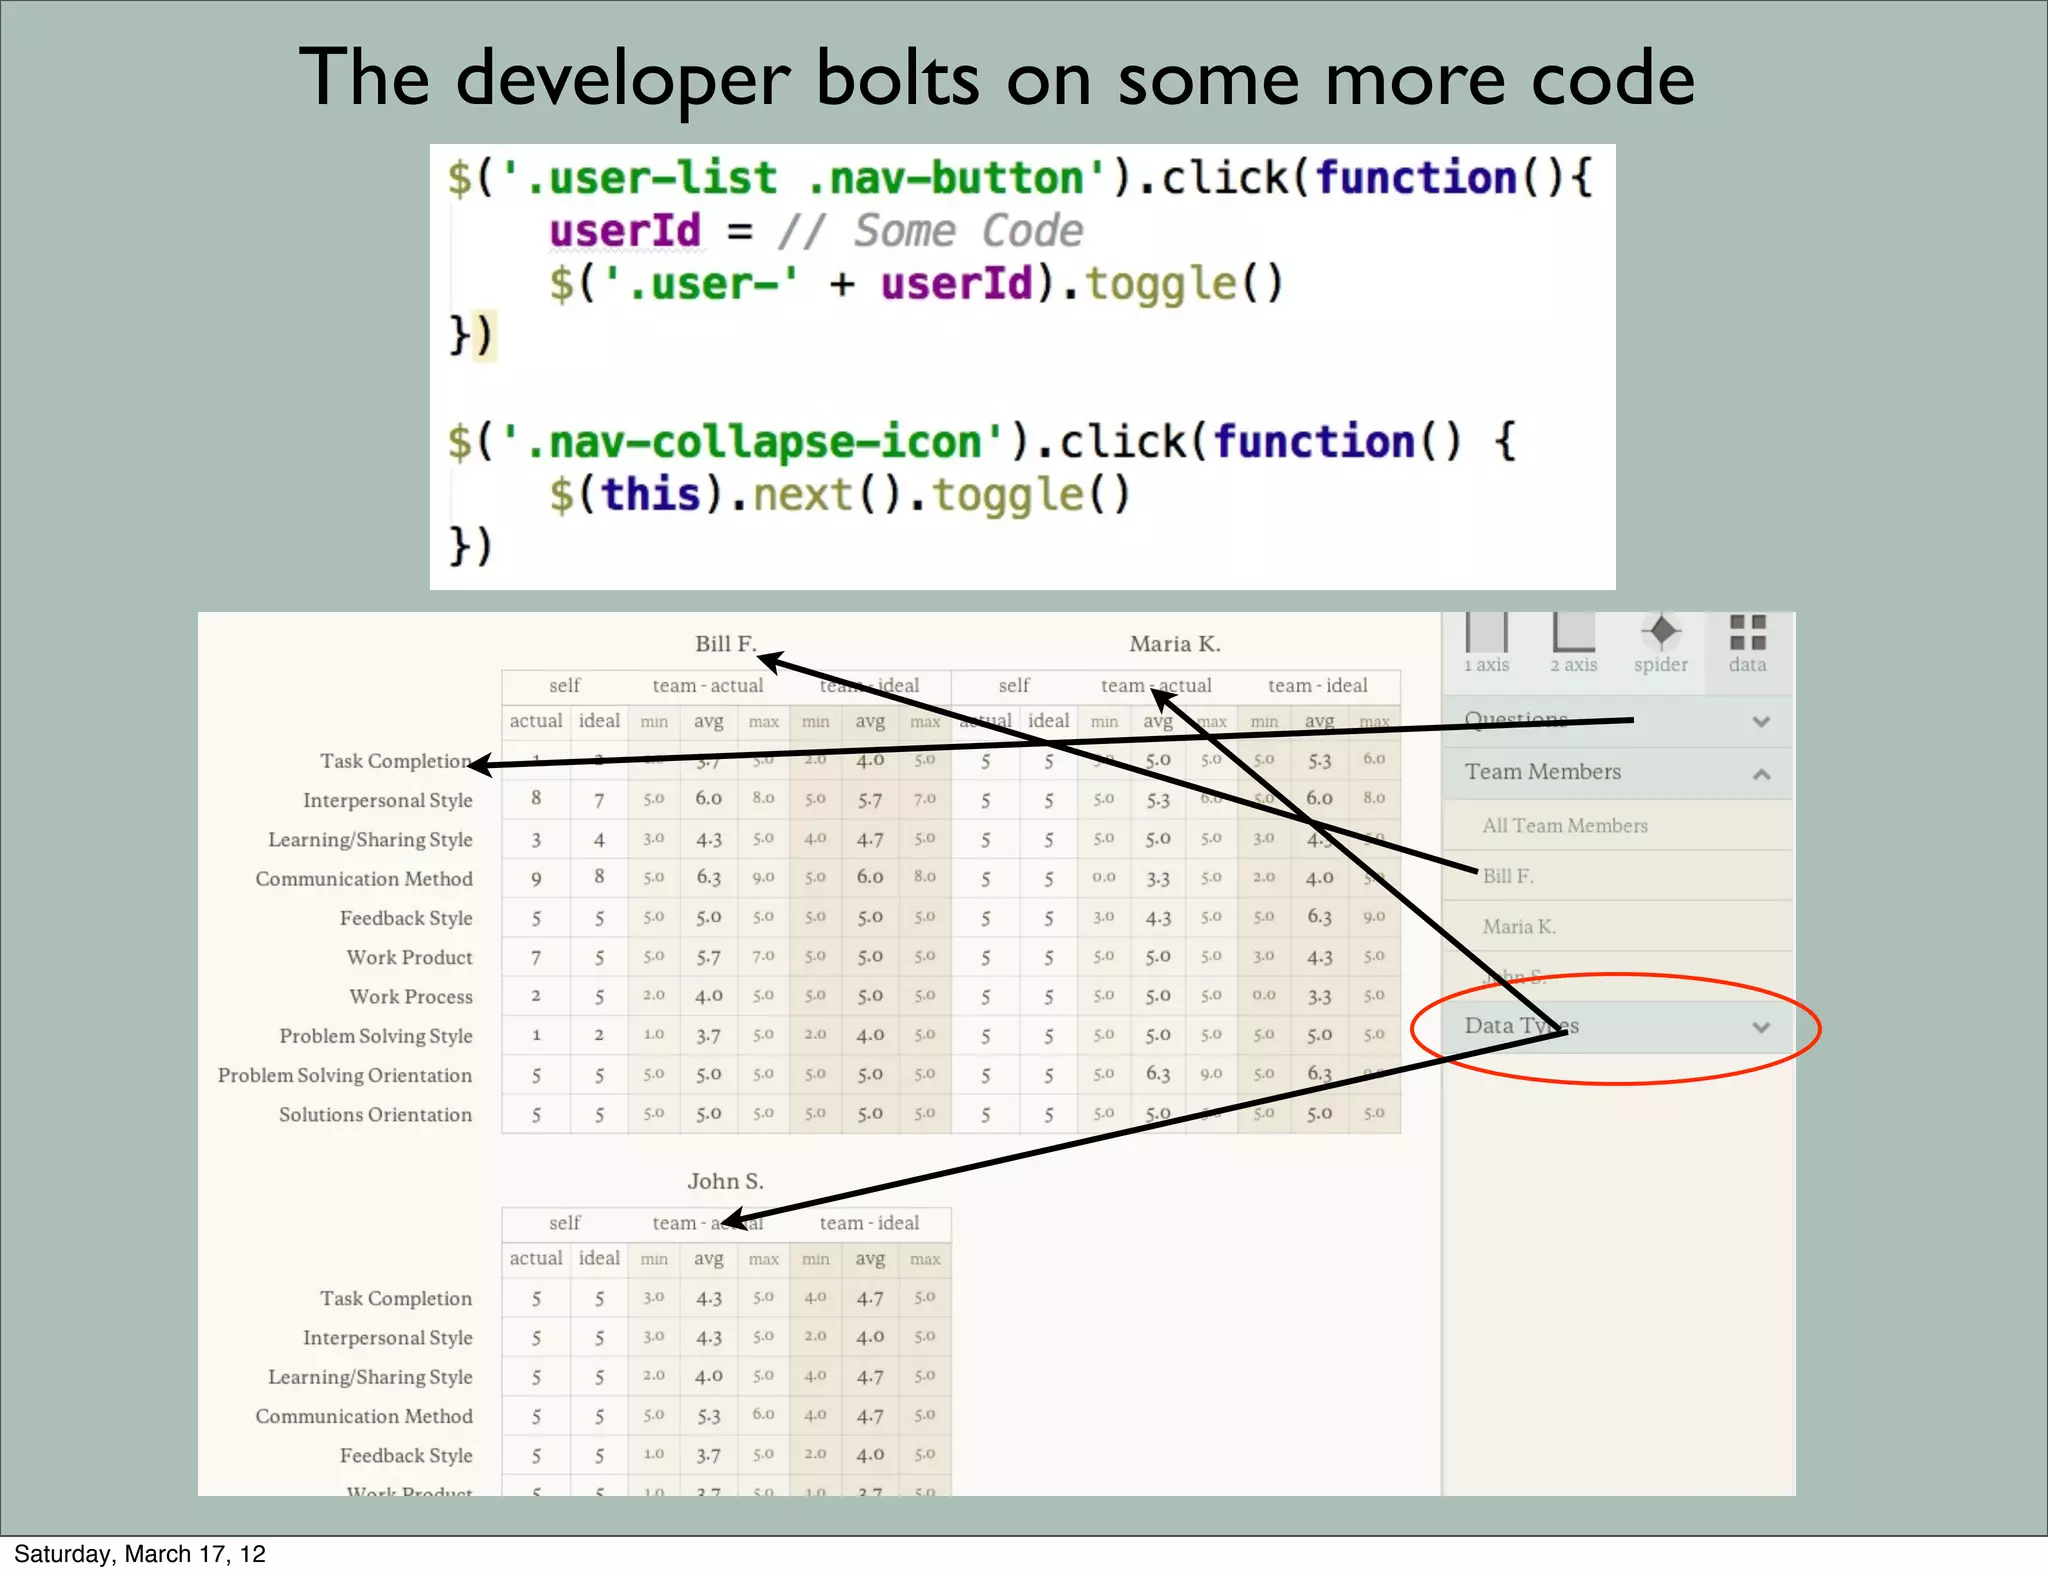The width and height of the screenshot is (2048, 1576).
Task: Click Bill F.'s actual subheader under self
Action: (536, 721)
